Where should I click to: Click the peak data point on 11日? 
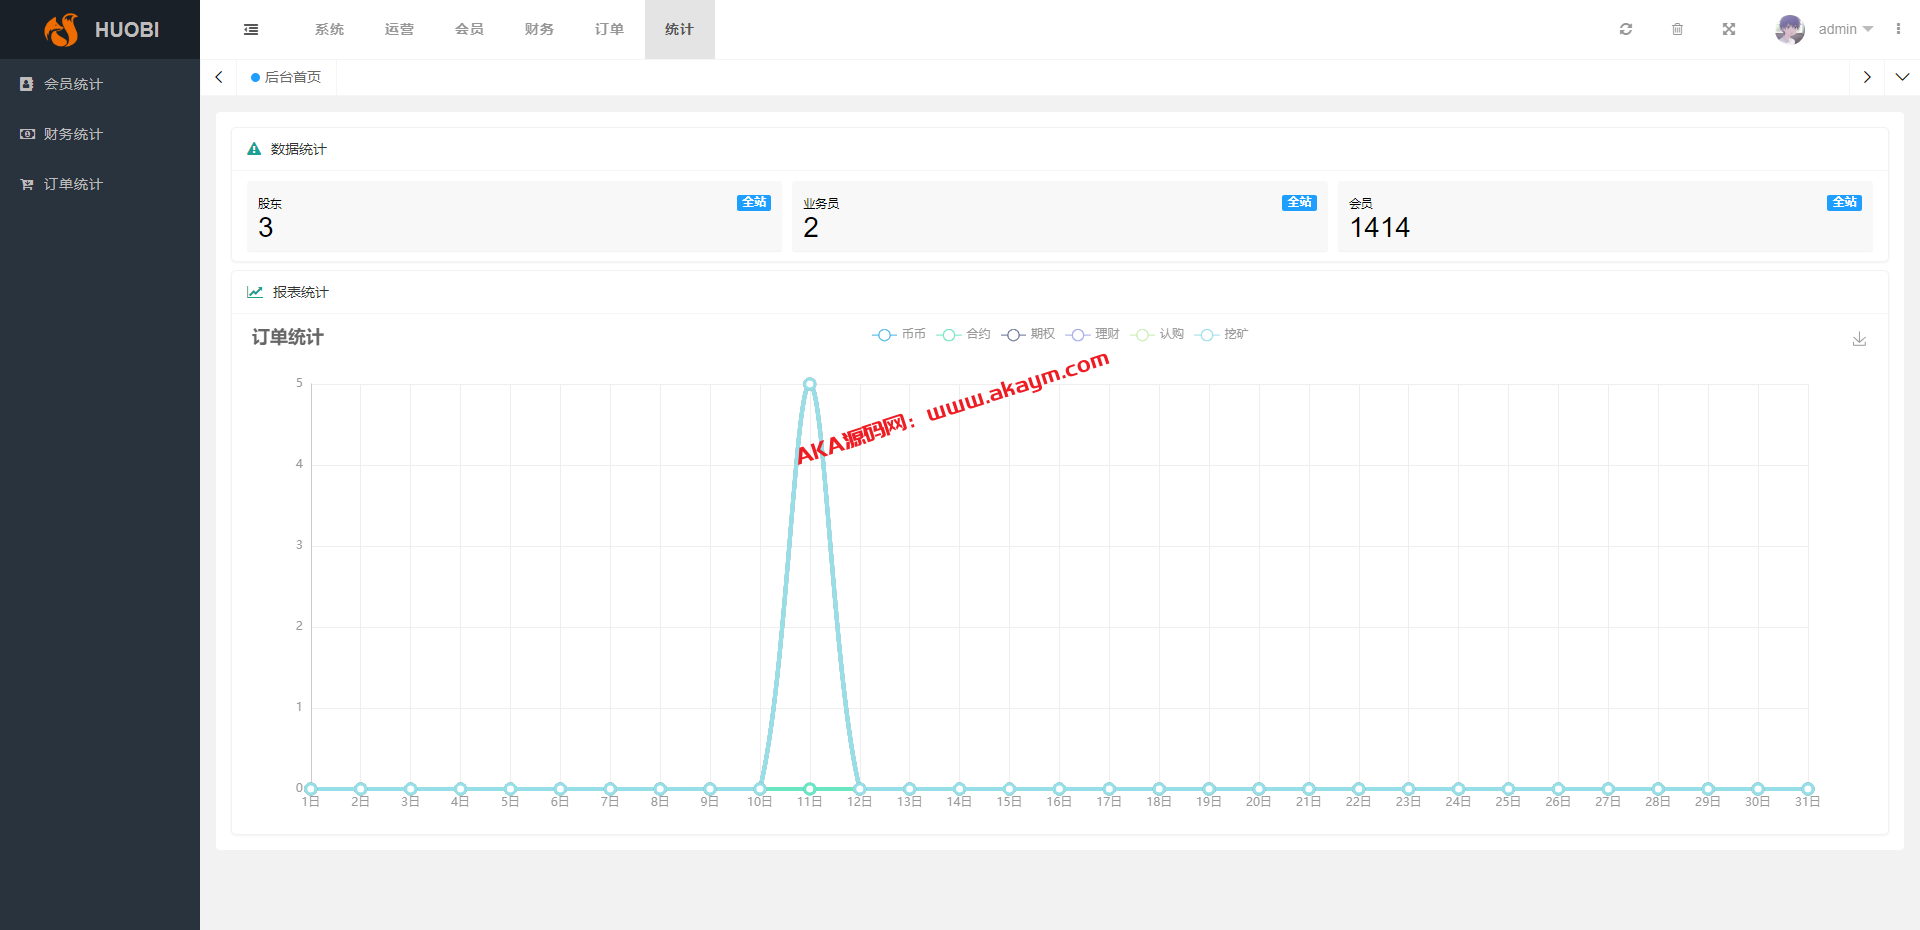coord(809,384)
